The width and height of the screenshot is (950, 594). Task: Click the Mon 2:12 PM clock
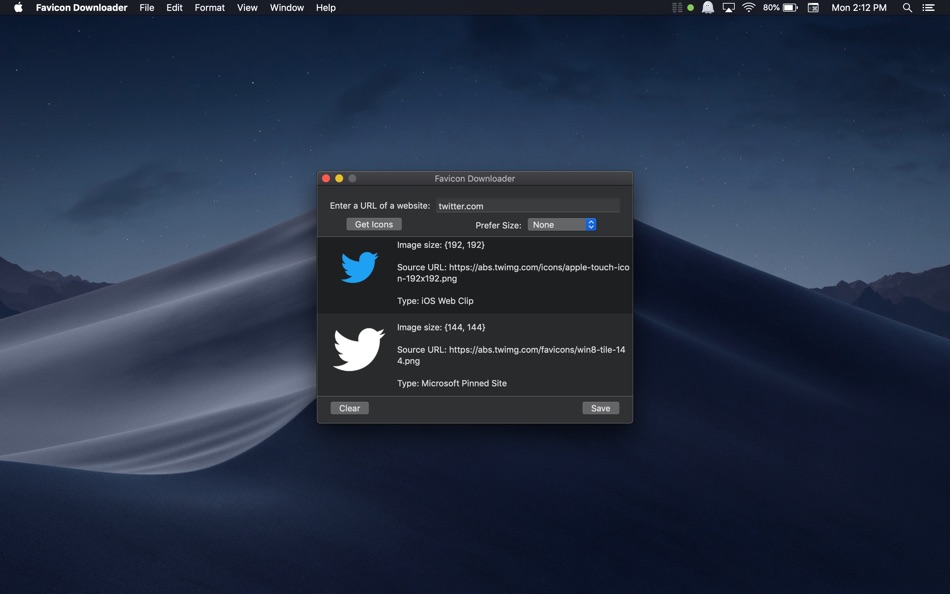click(859, 7)
